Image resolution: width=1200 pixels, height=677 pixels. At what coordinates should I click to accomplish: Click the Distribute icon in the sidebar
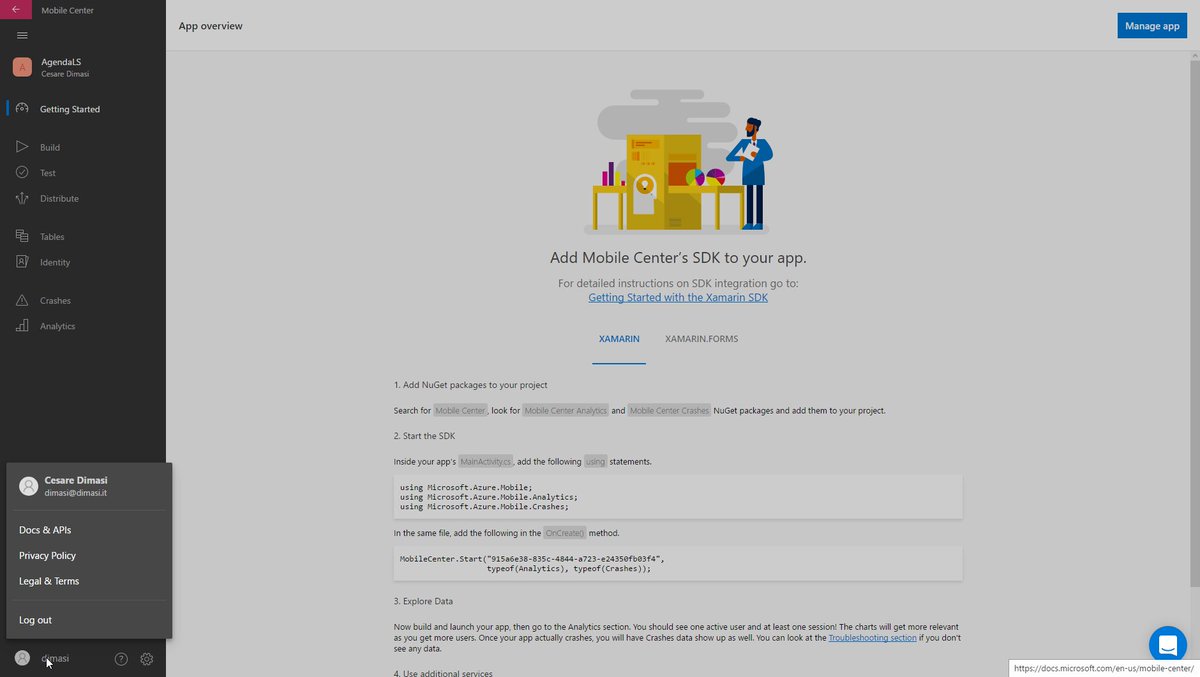[x=22, y=198]
